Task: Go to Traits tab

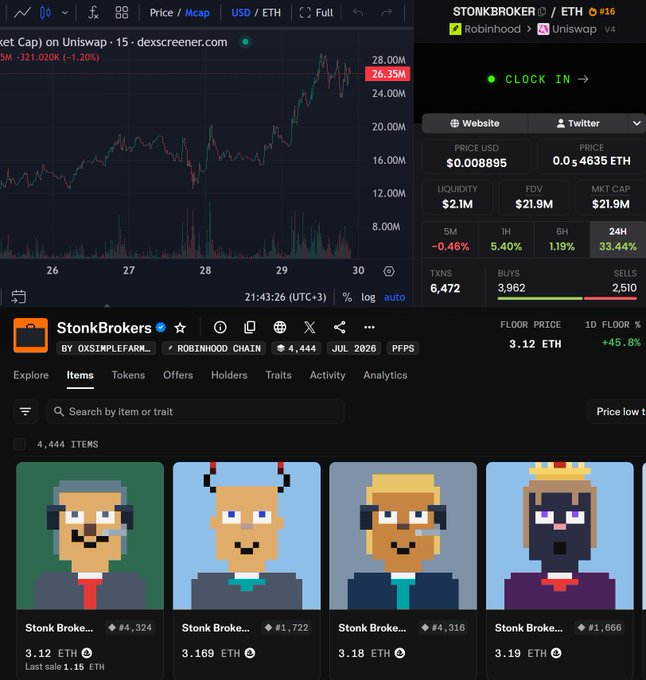Action: pos(278,375)
